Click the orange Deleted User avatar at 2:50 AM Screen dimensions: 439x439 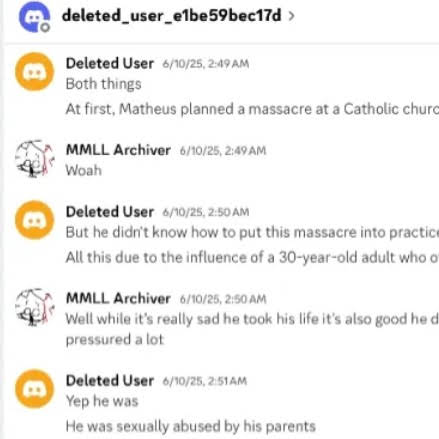point(35,220)
